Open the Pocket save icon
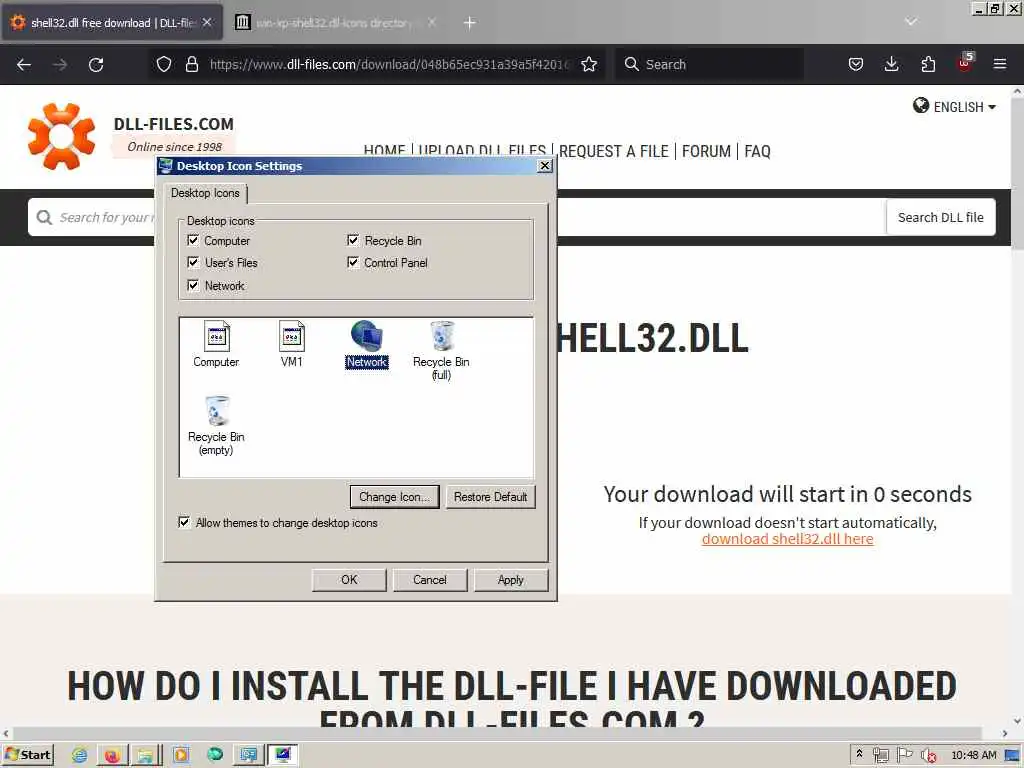The width and height of the screenshot is (1024, 768). point(856,64)
